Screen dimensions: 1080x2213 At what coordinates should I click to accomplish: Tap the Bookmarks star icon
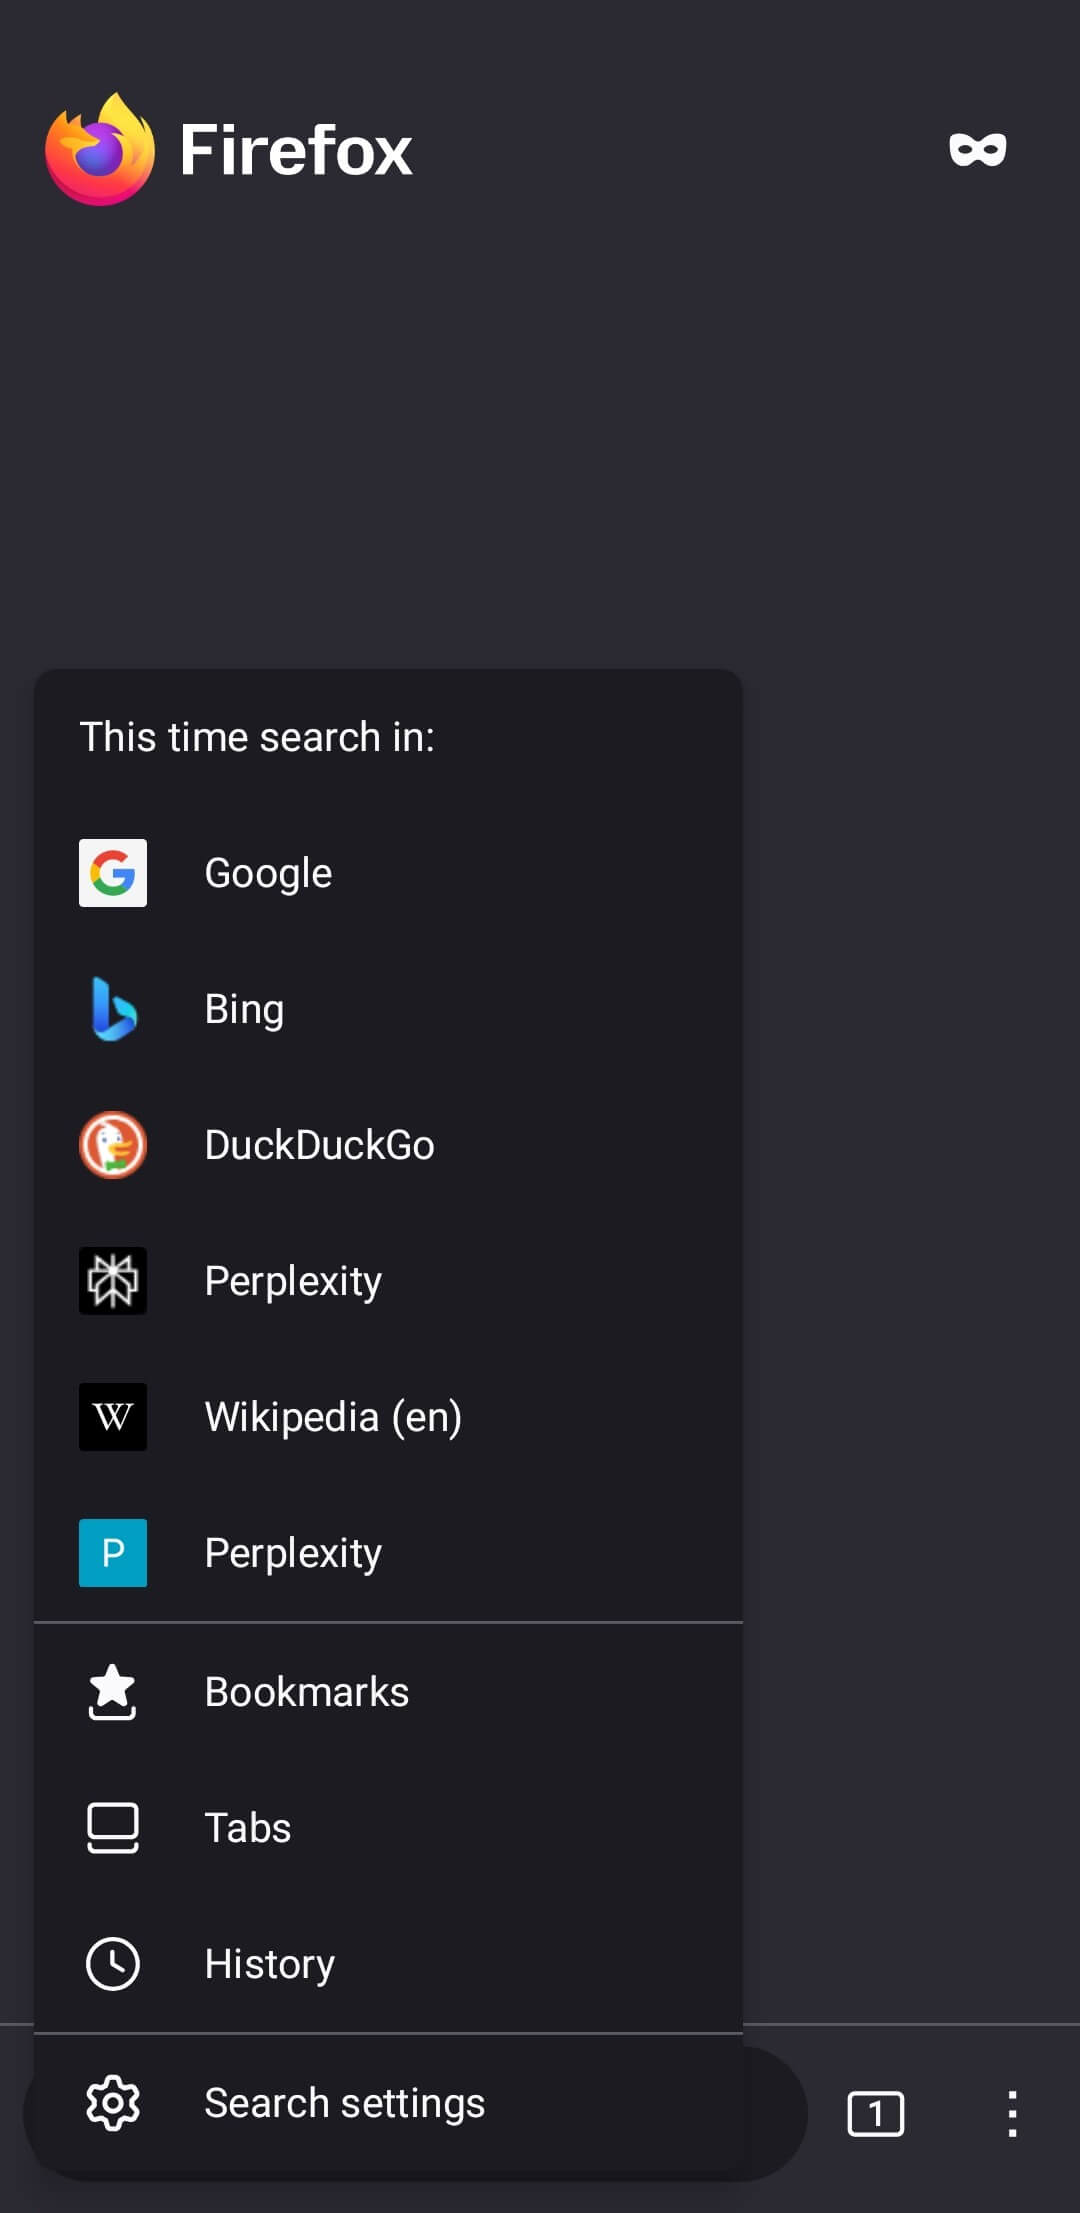(113, 1690)
